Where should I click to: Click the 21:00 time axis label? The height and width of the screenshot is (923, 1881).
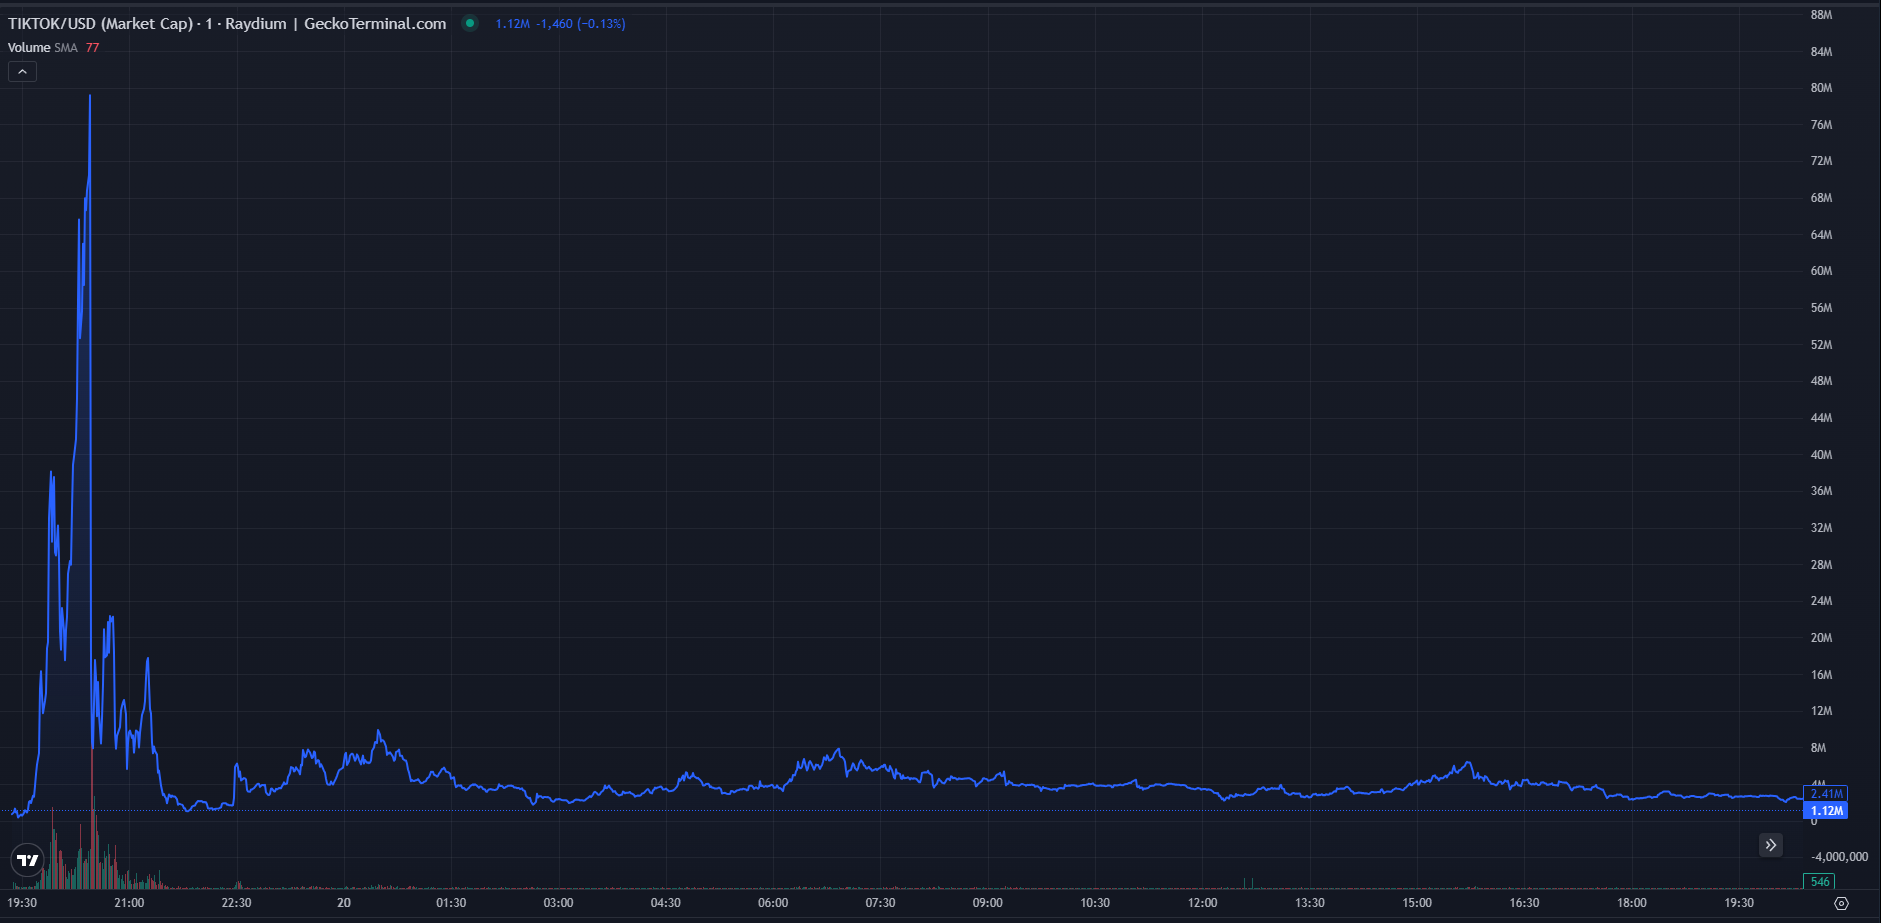[x=129, y=903]
